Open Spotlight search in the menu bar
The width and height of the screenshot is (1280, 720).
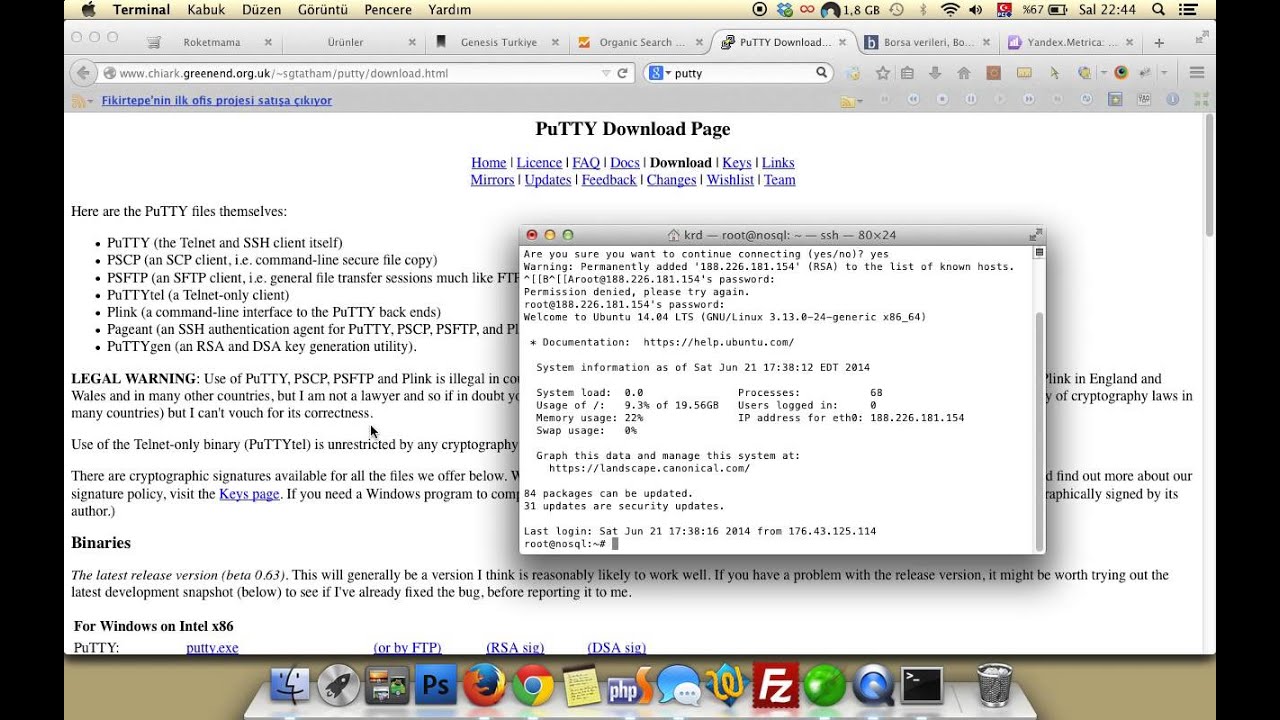[1158, 10]
